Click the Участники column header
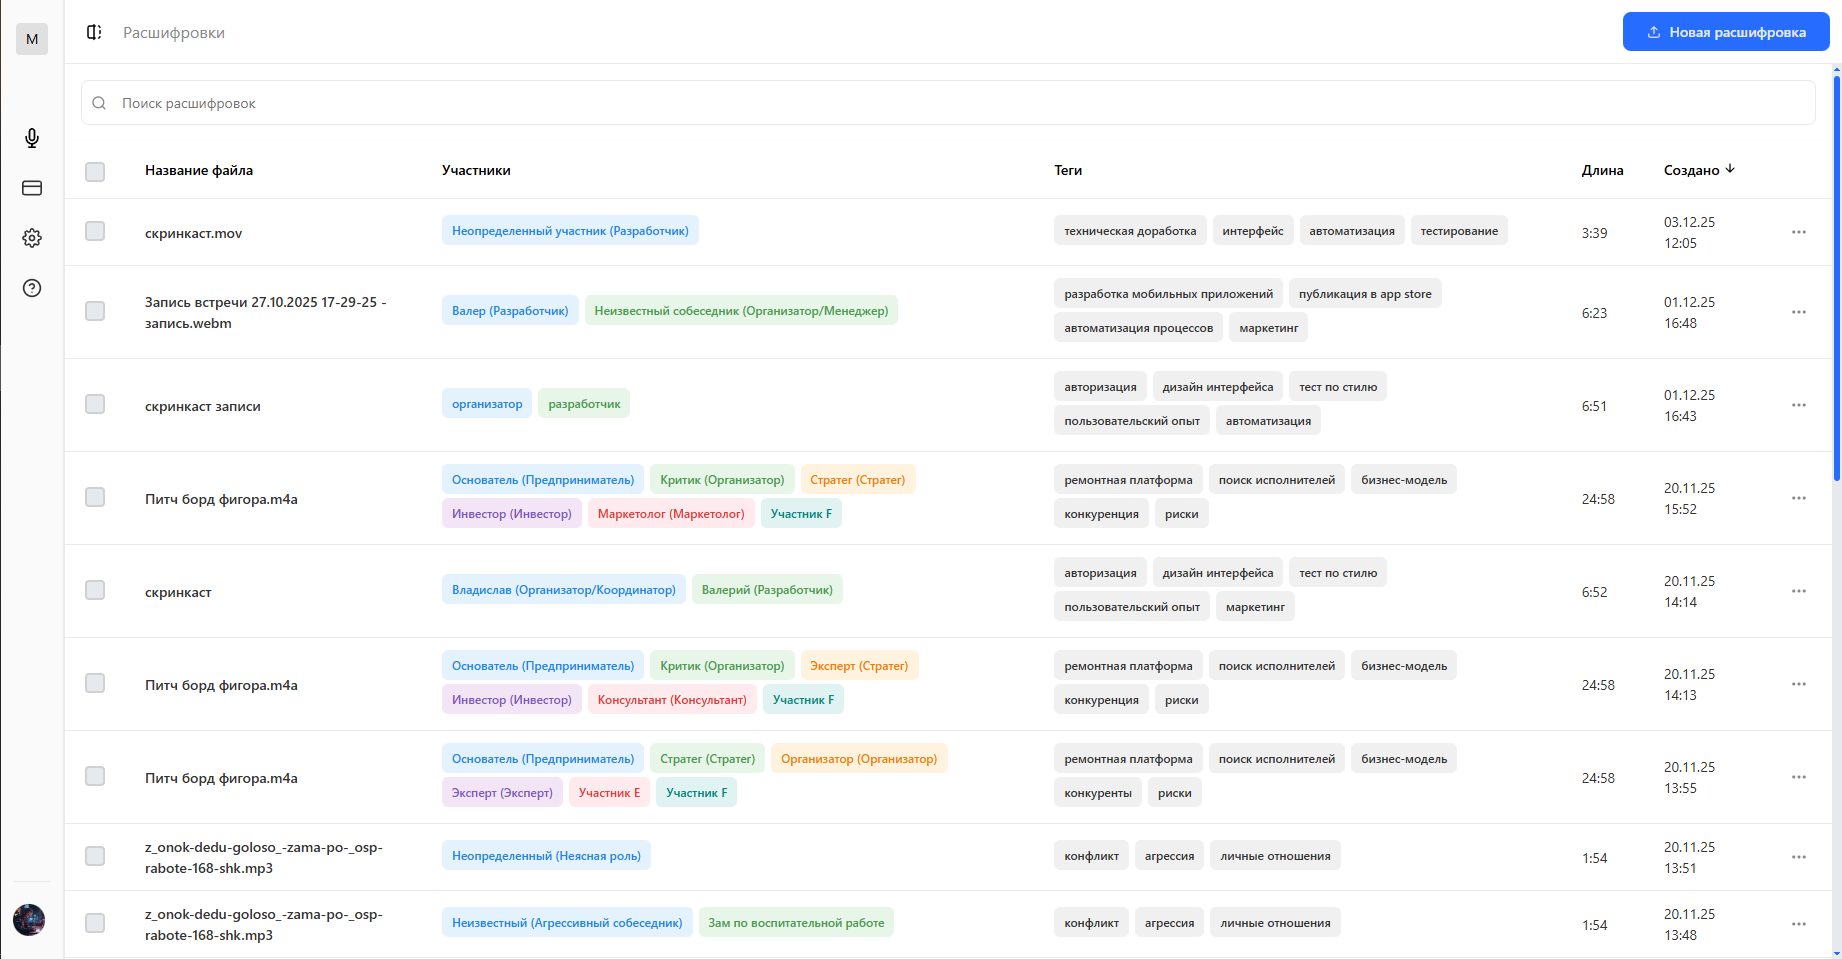Viewport: 1842px width, 959px height. pos(476,170)
